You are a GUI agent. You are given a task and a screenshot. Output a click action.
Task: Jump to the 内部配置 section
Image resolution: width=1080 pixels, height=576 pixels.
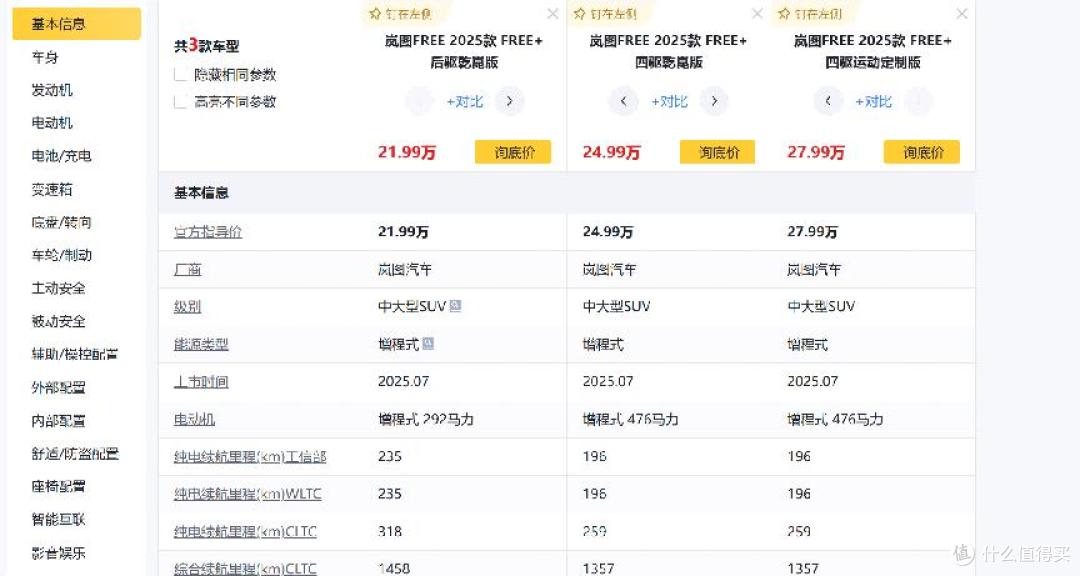[59, 420]
